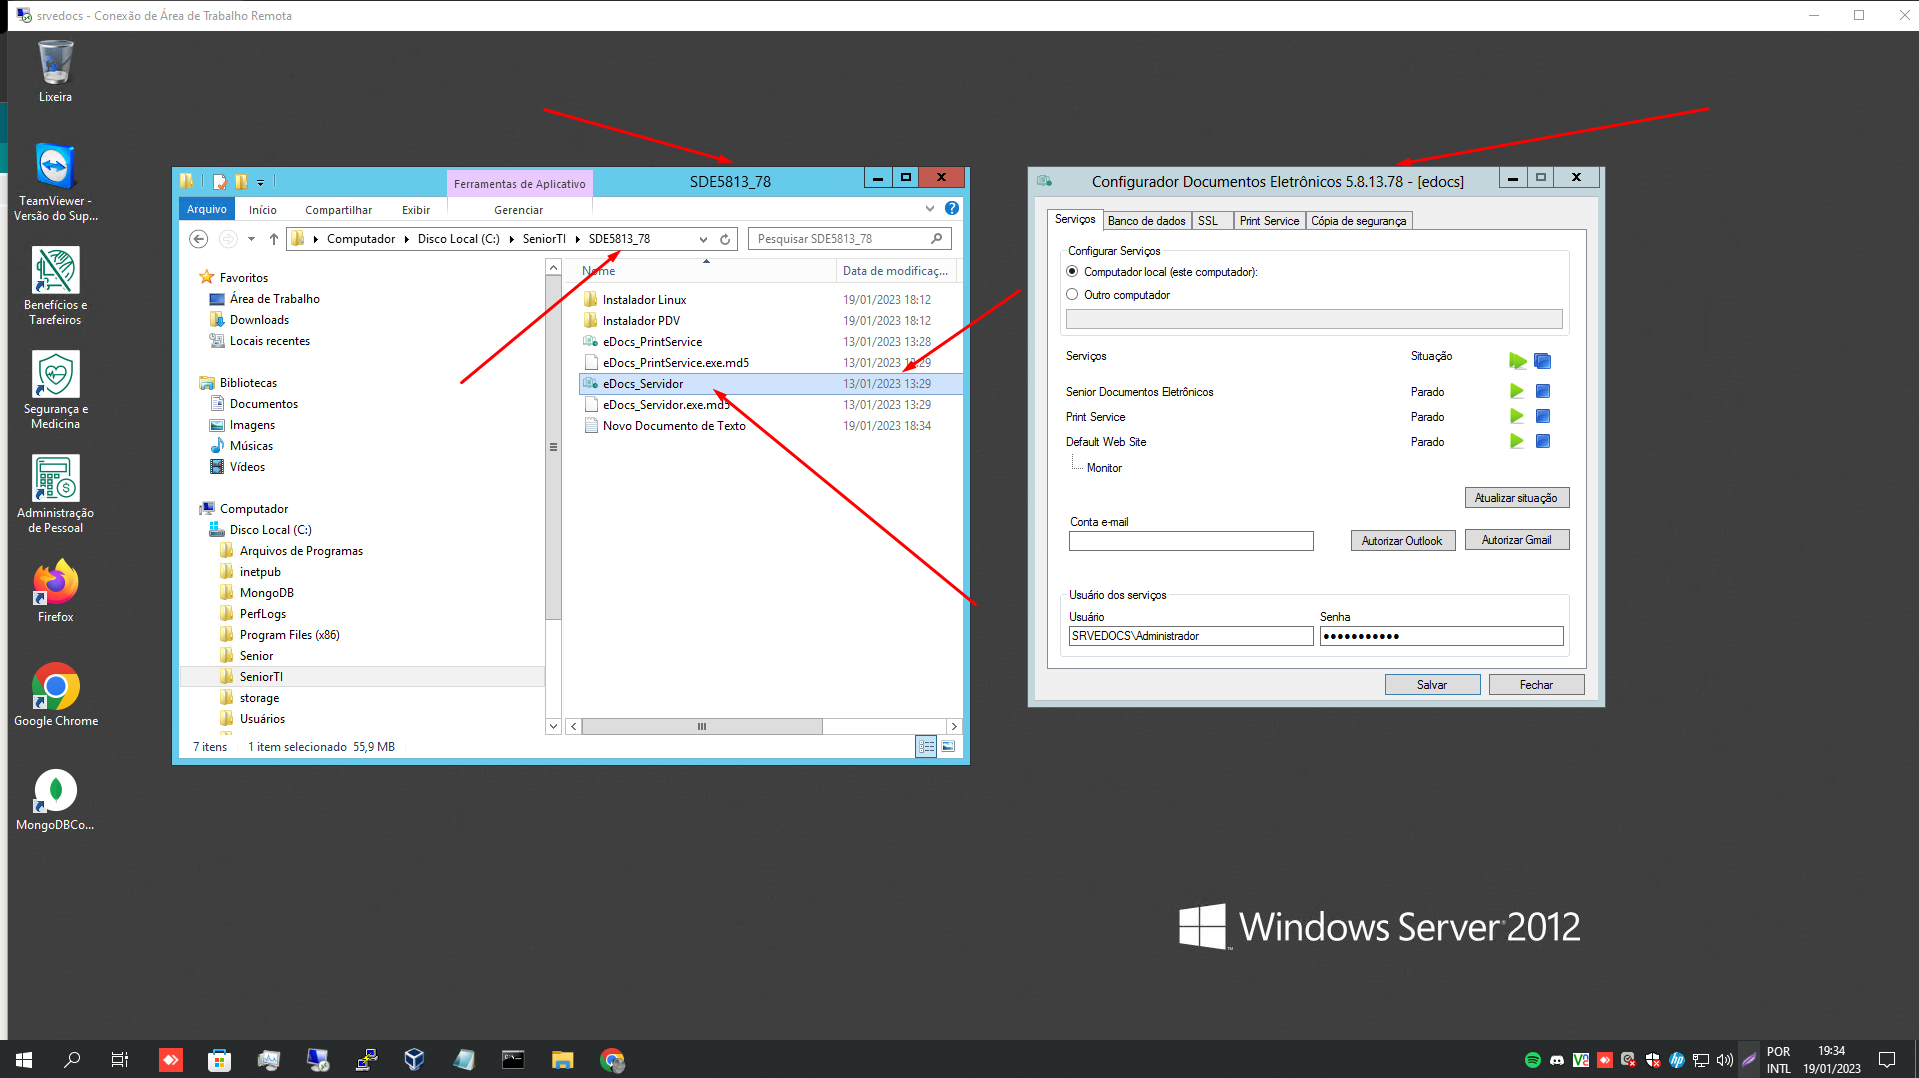Open File Explorer from the taskbar
Viewport: 1919px width, 1078px height.
[x=562, y=1059]
